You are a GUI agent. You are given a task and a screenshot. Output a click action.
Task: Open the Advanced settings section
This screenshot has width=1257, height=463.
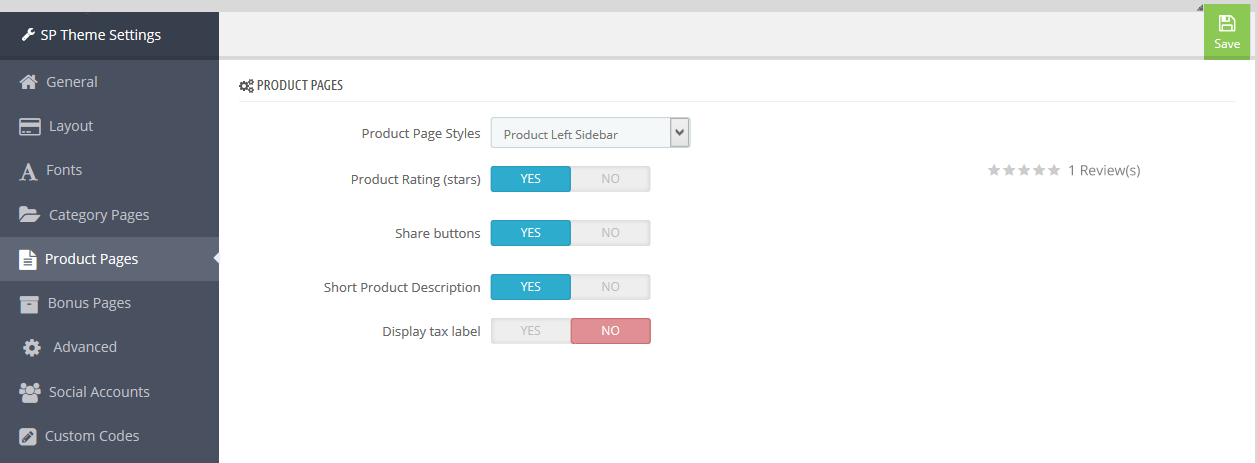[109, 347]
